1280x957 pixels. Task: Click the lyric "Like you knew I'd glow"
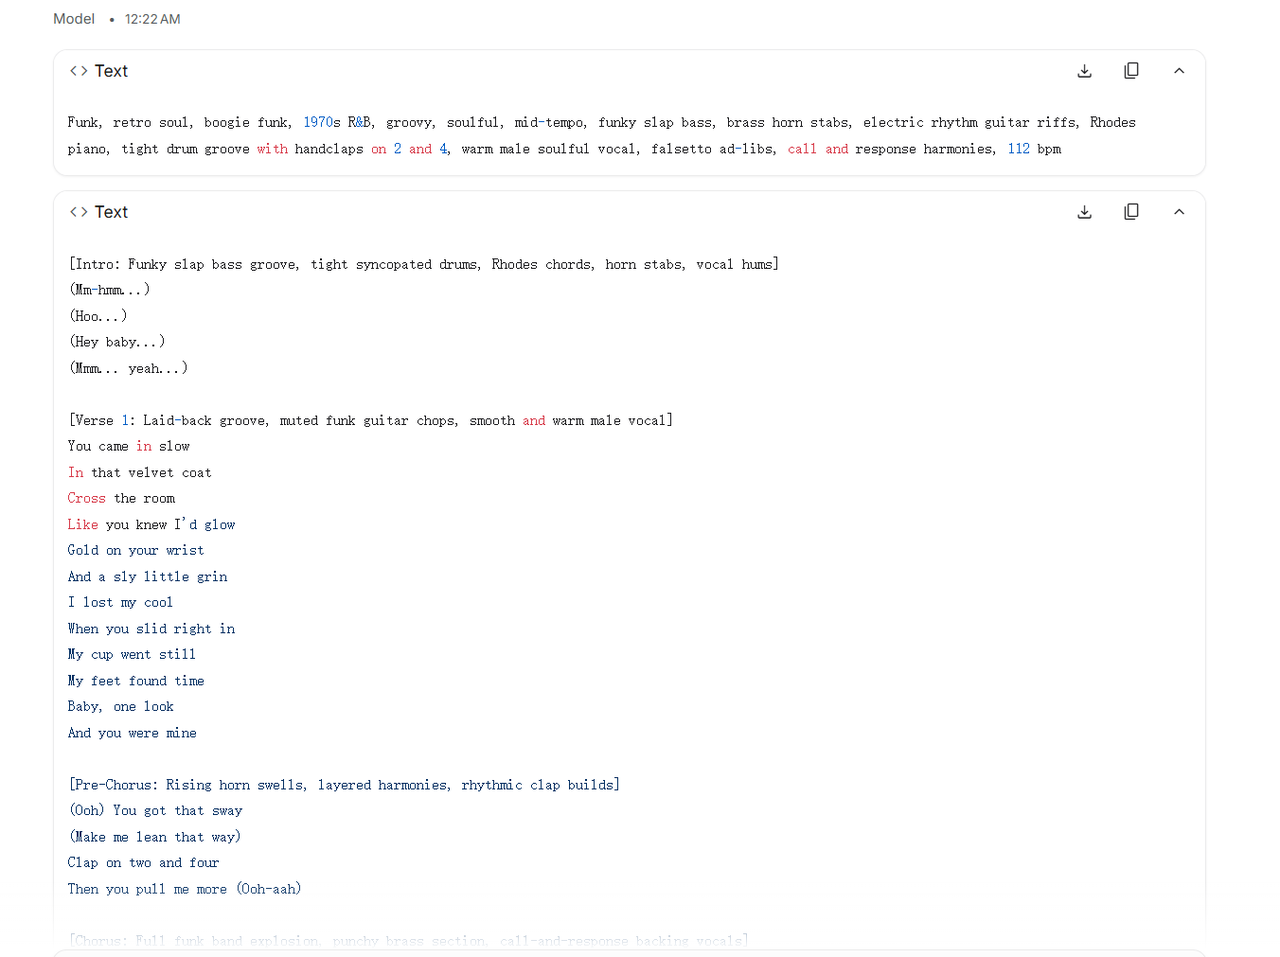(x=152, y=524)
